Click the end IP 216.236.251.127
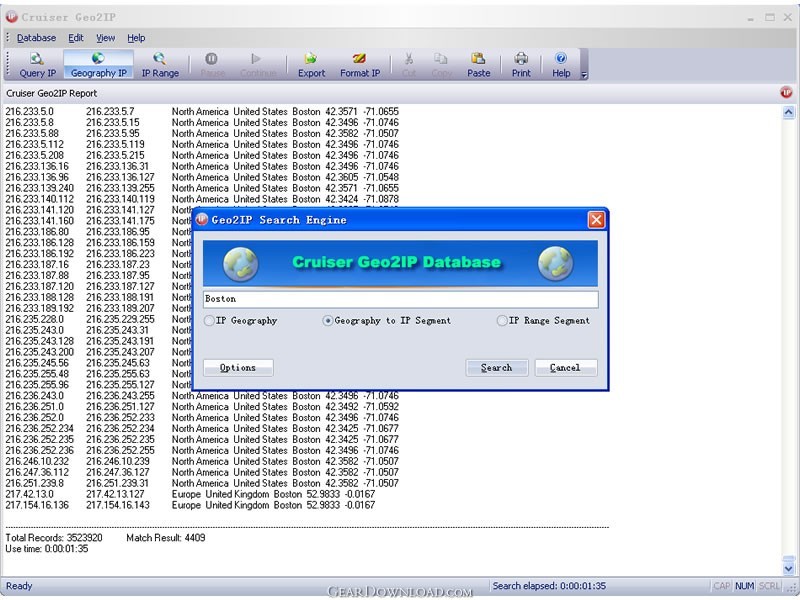The width and height of the screenshot is (800, 600). [120, 407]
